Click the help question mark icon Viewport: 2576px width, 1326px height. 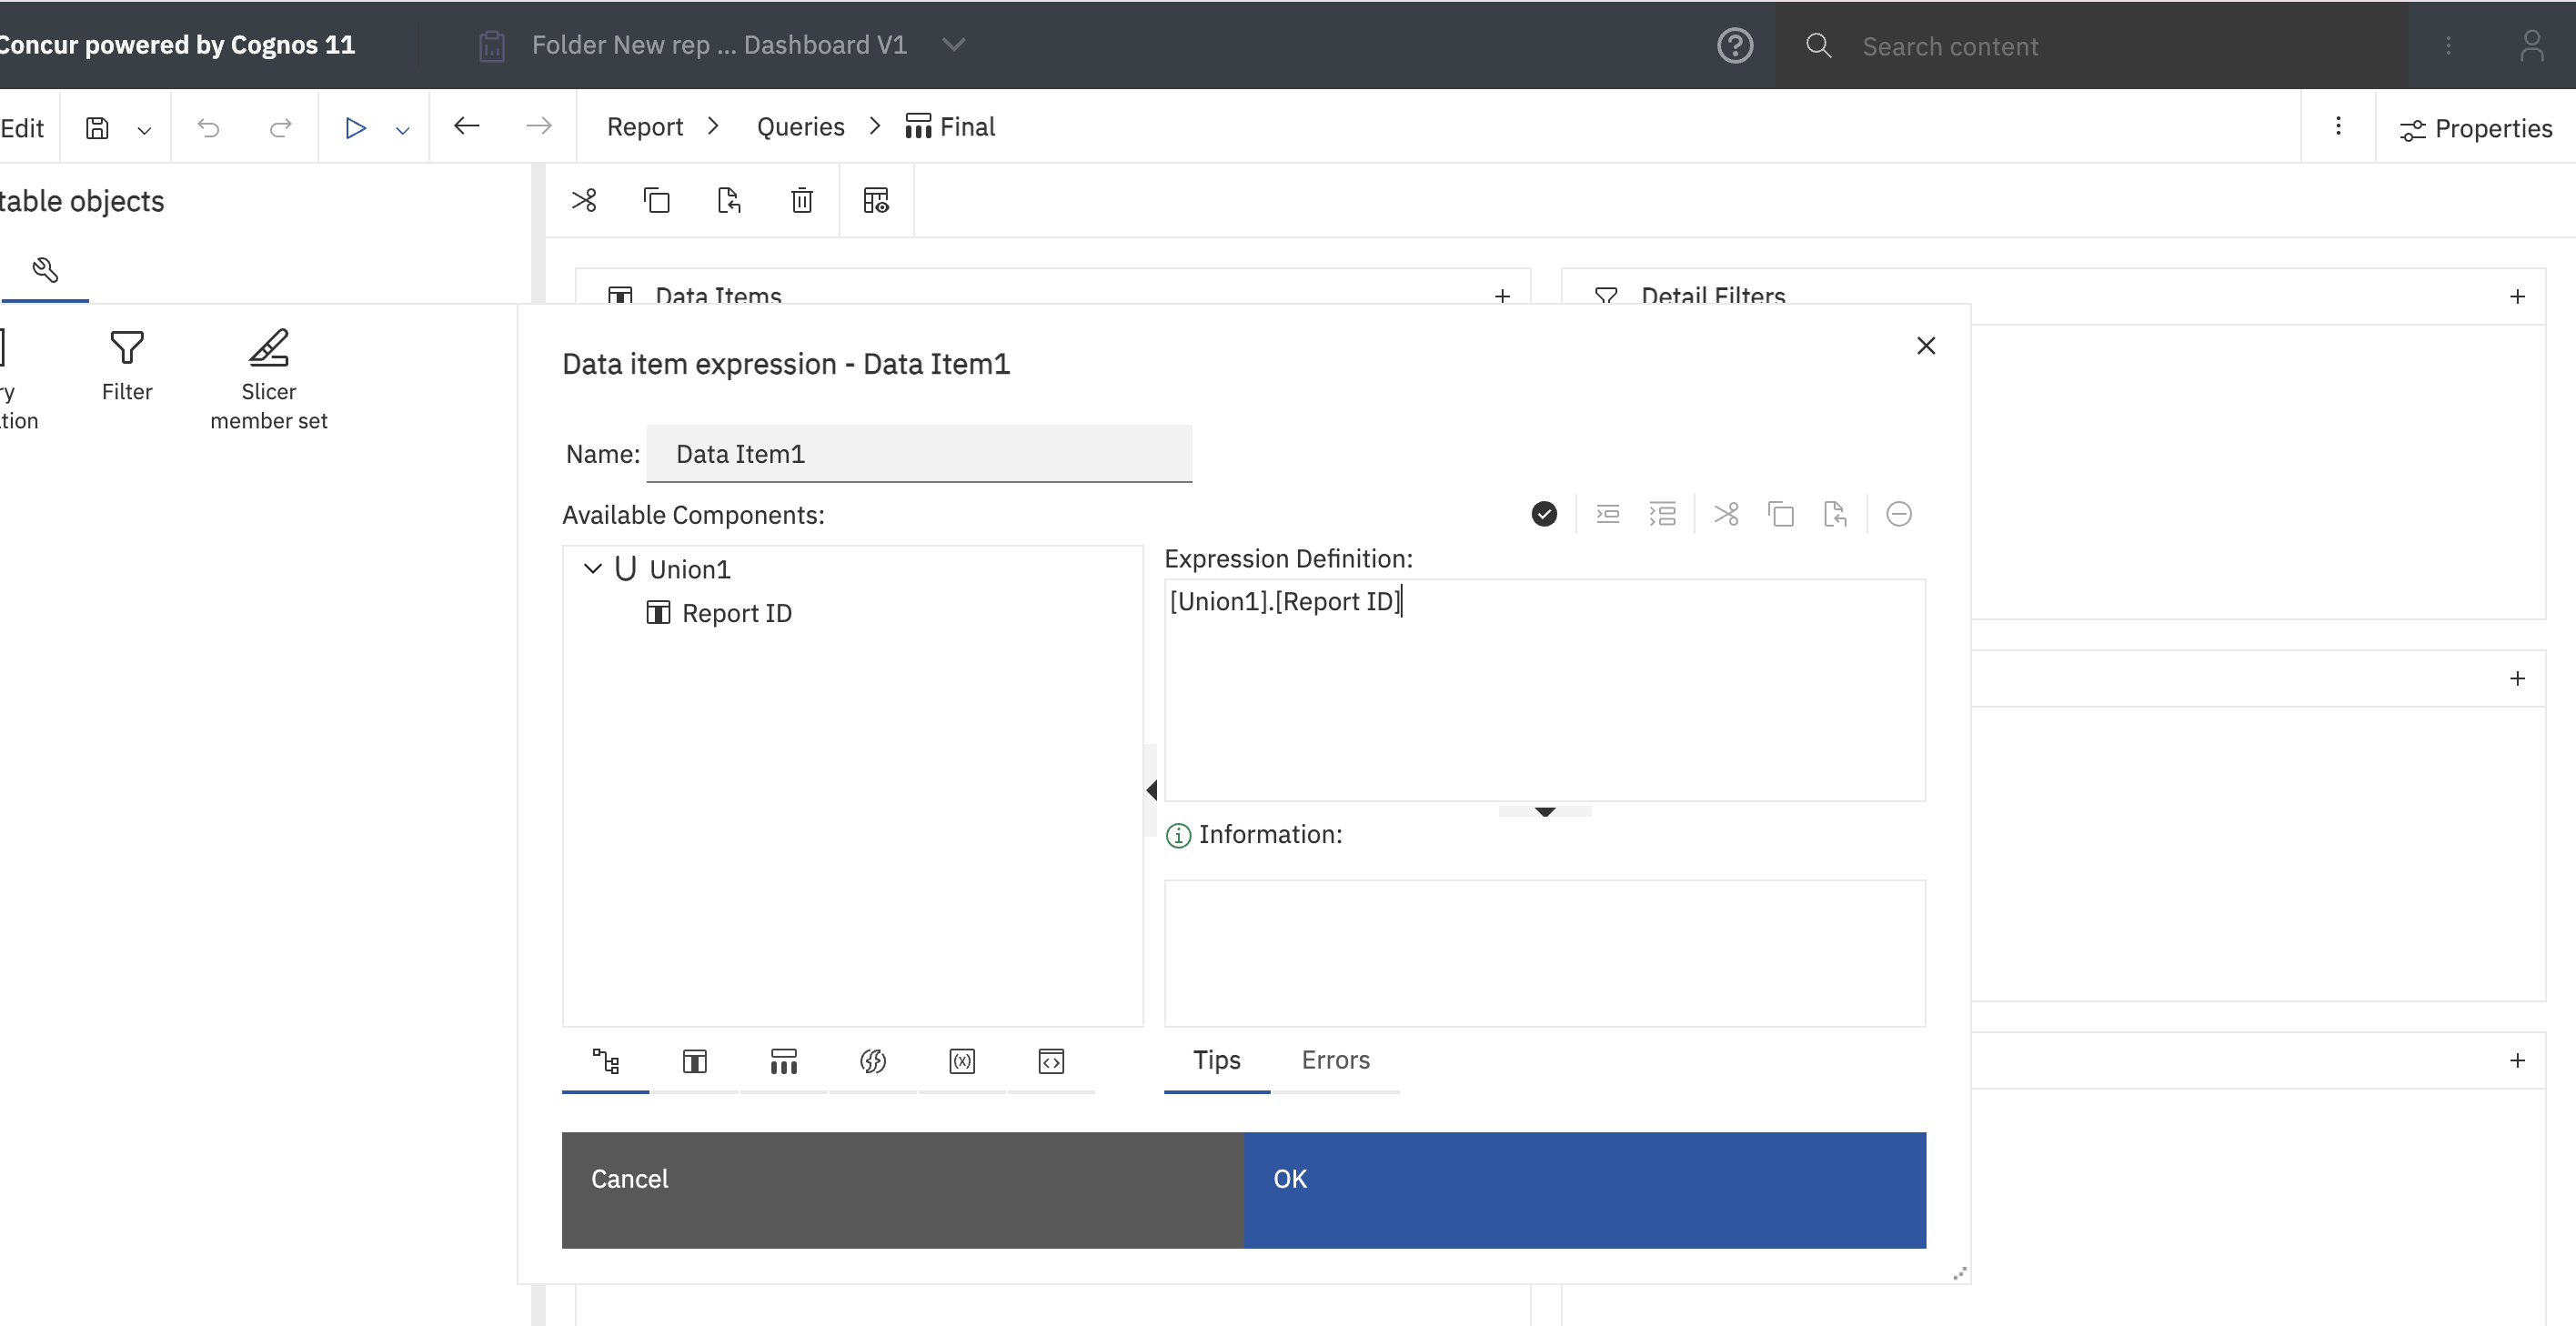click(1735, 46)
